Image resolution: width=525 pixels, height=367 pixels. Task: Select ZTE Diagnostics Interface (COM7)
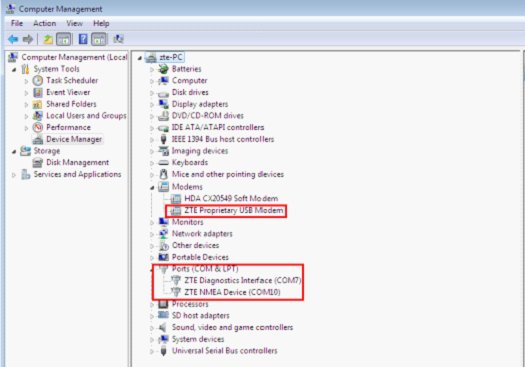point(243,280)
